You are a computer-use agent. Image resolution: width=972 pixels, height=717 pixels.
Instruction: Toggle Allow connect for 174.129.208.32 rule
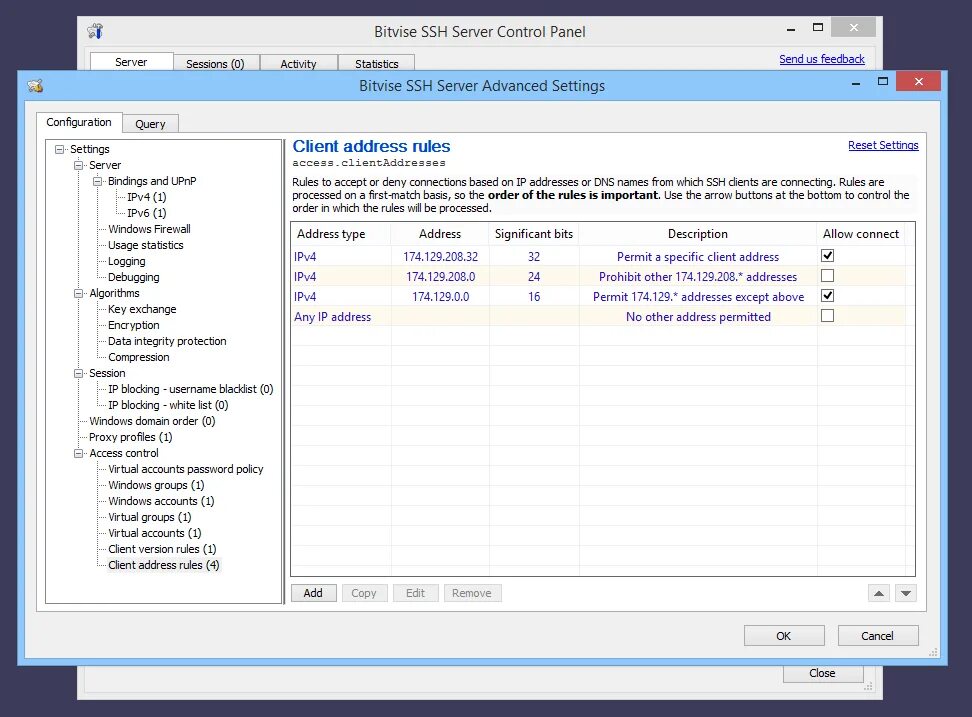(x=827, y=255)
